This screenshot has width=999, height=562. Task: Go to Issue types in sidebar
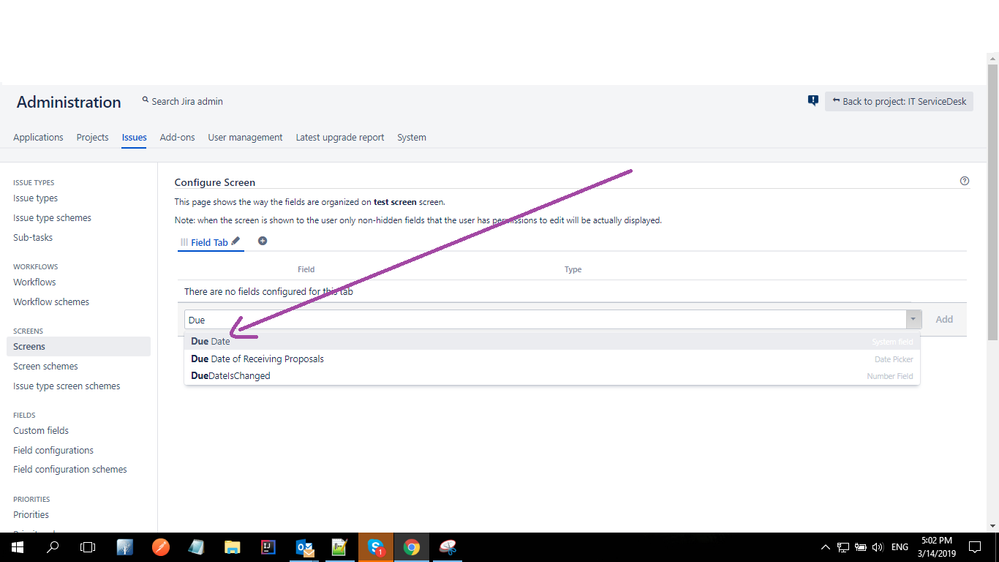[x=36, y=198]
